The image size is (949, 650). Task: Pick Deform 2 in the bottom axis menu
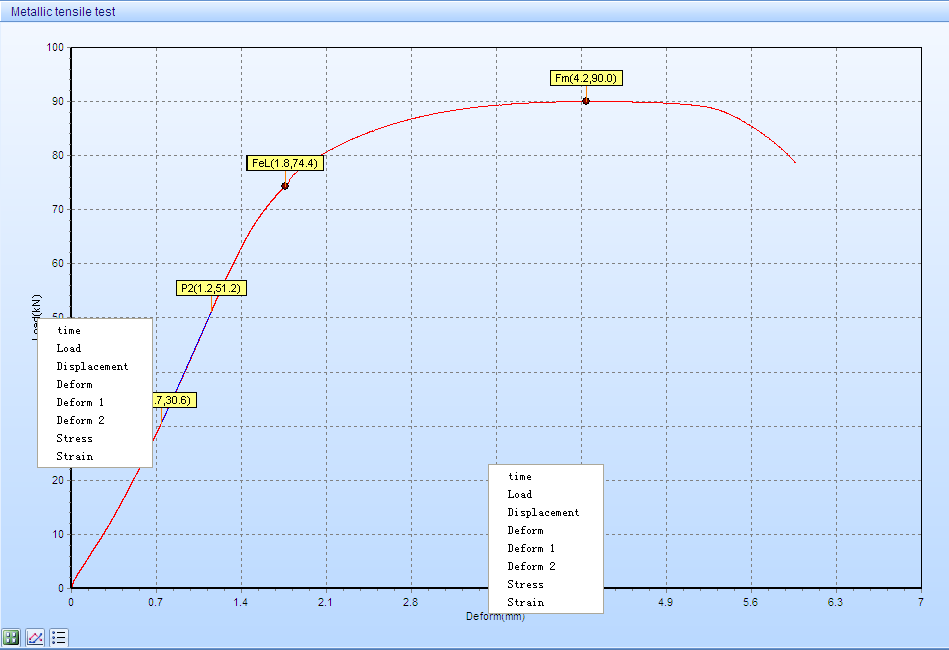531,566
